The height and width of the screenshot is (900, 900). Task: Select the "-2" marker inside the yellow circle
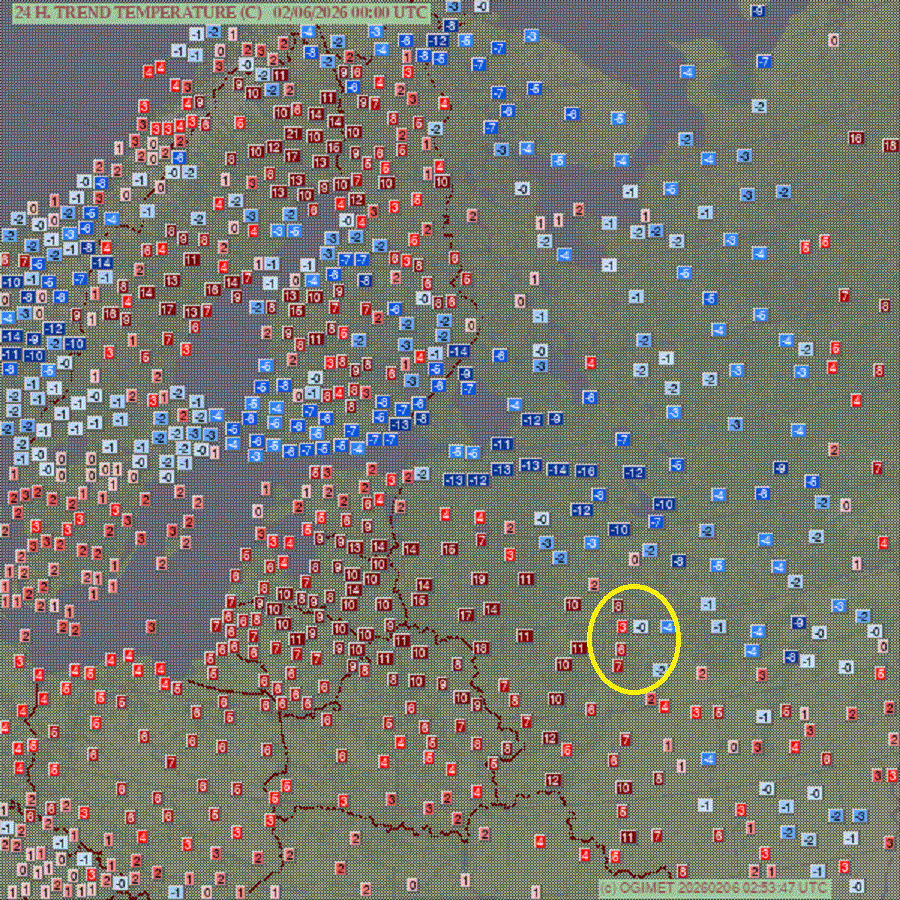point(660,669)
